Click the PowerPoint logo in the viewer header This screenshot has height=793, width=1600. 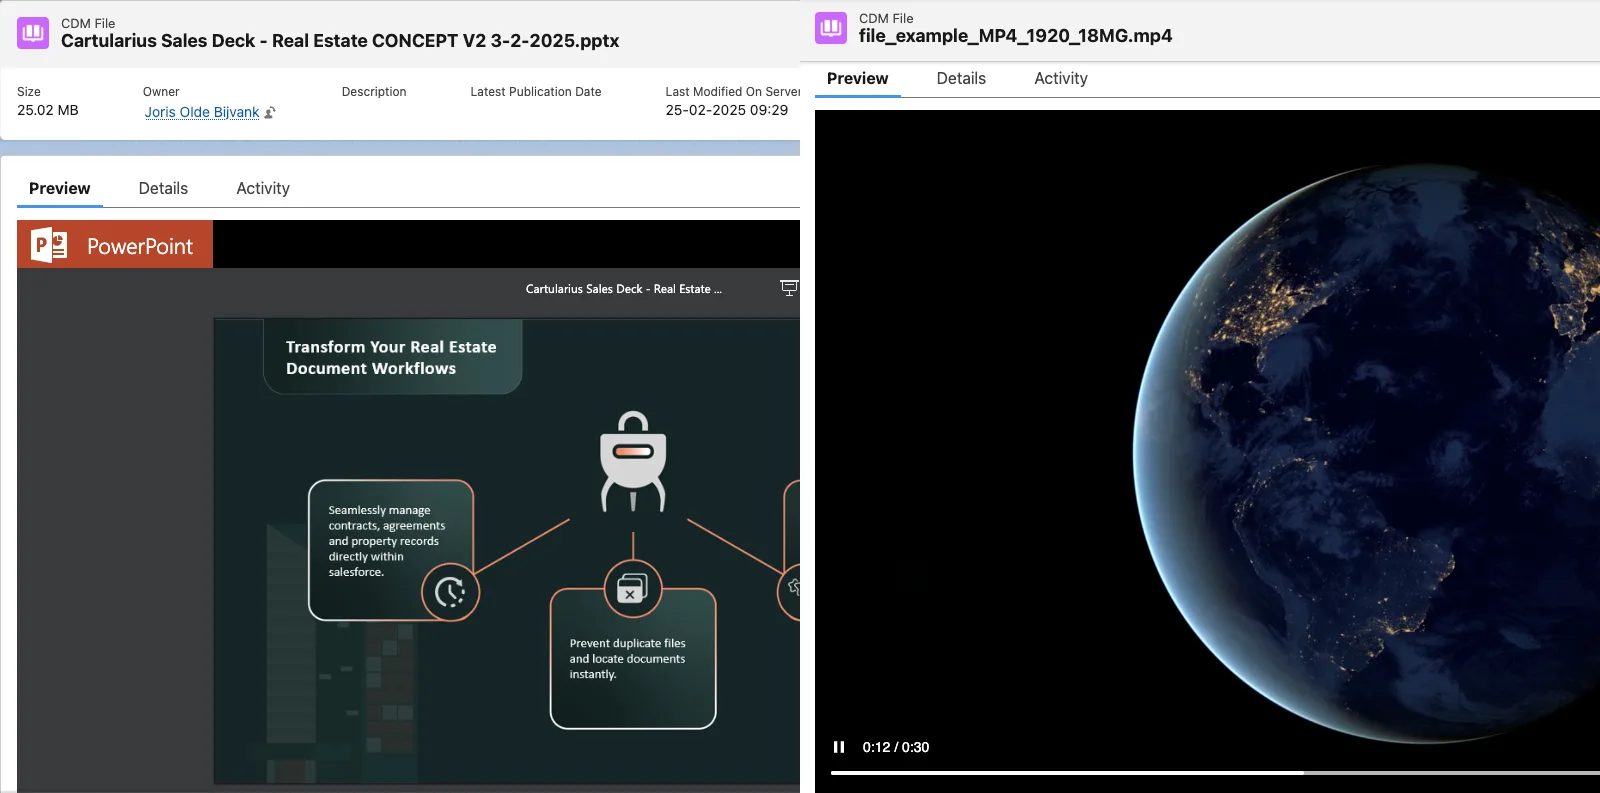click(x=49, y=245)
